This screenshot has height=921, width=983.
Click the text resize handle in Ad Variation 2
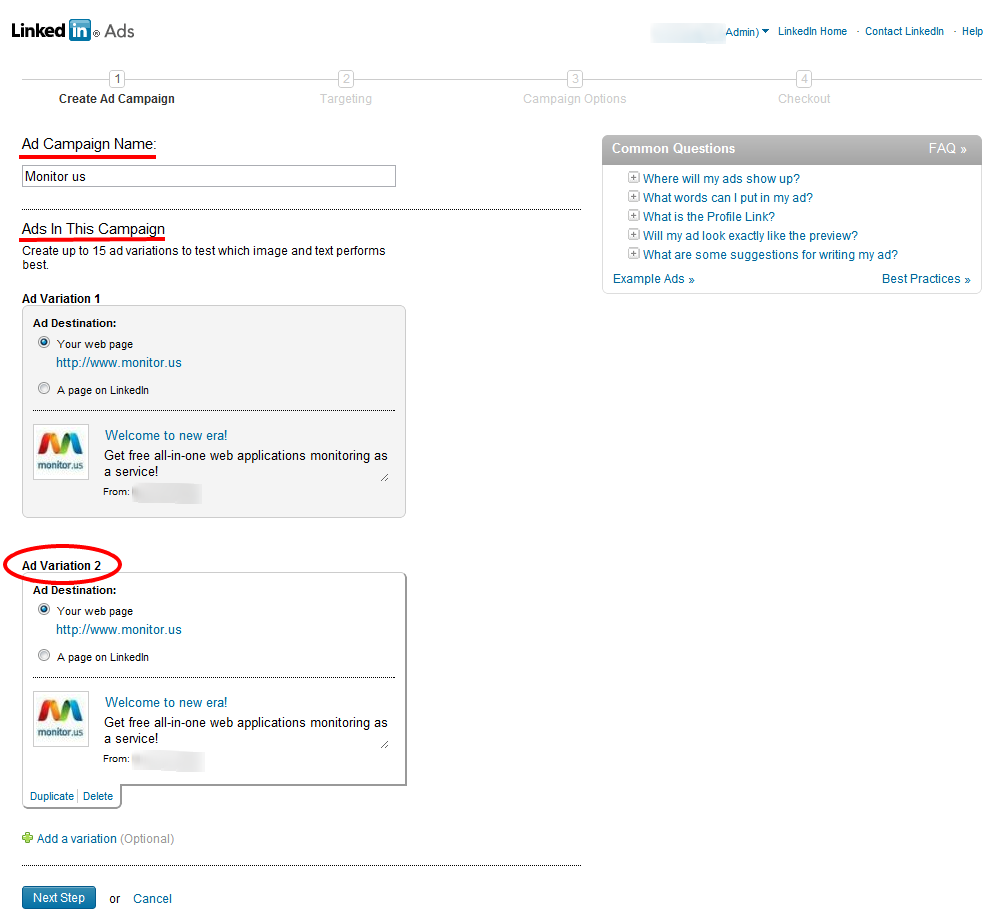point(384,745)
